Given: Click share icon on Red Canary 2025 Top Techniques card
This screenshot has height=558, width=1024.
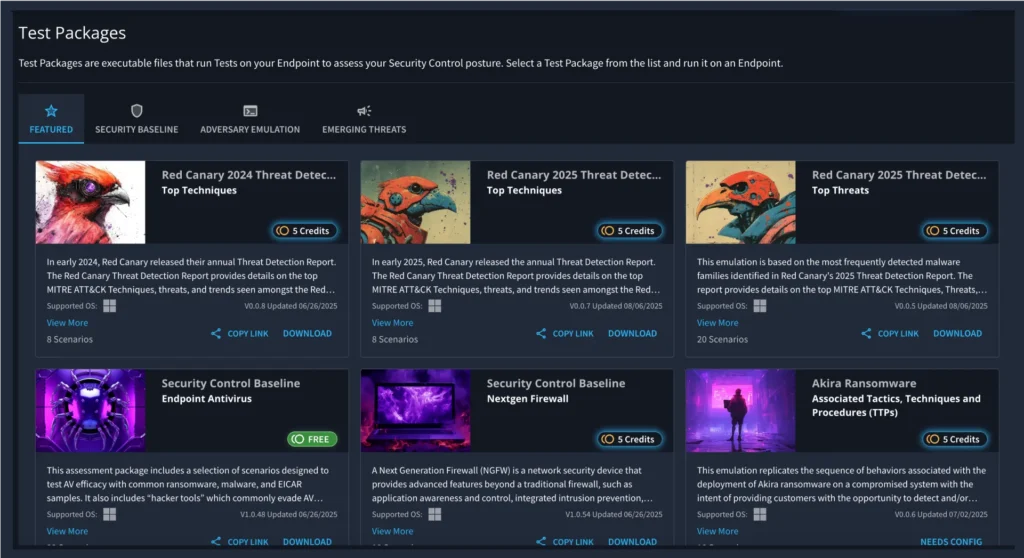Looking at the screenshot, I should pyautogui.click(x=541, y=334).
